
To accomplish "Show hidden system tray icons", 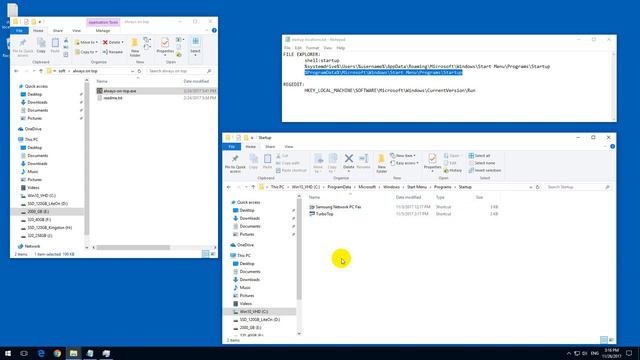I will coord(569,353).
